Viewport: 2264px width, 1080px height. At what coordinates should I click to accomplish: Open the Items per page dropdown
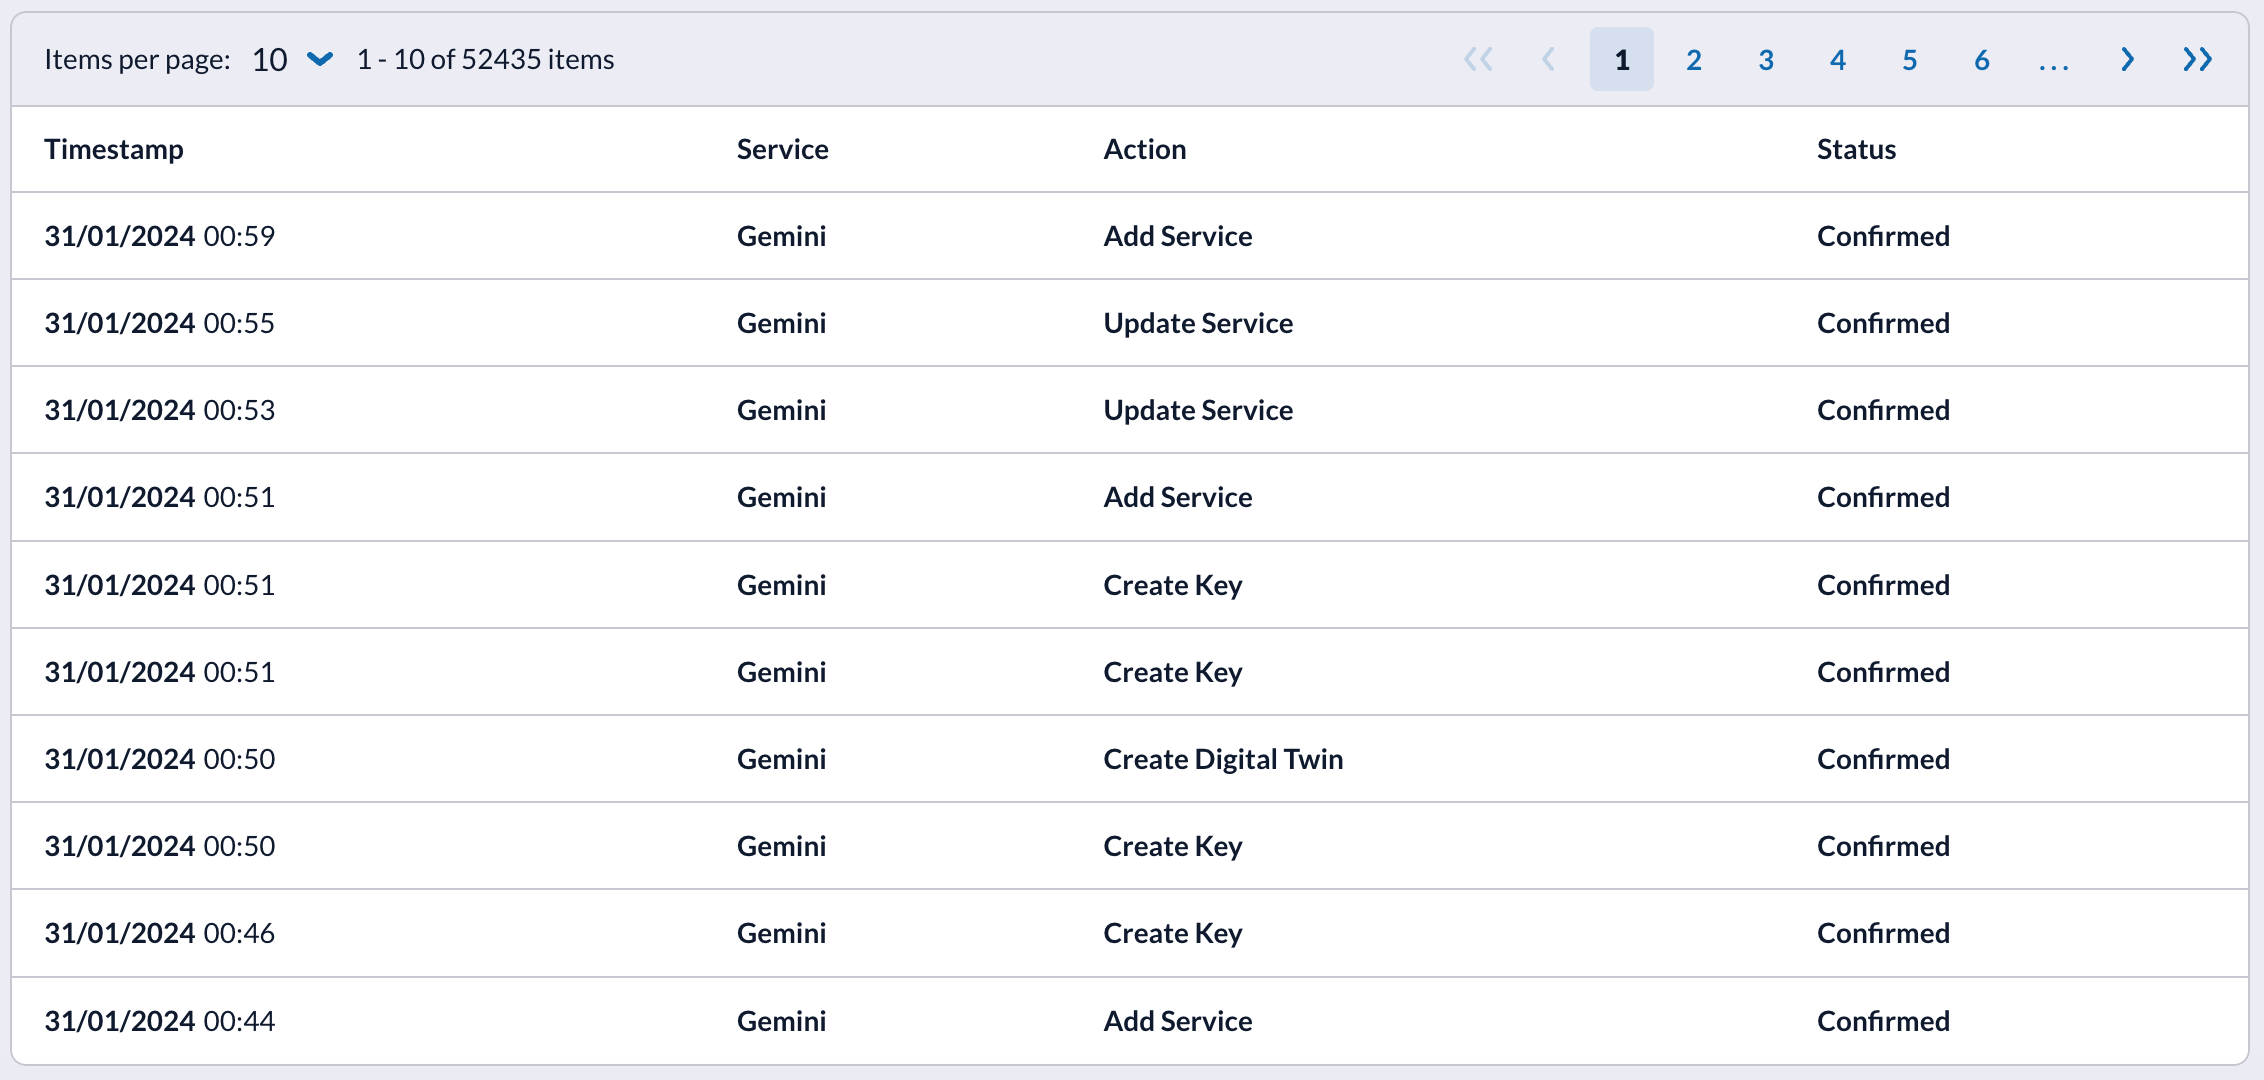tap(292, 60)
